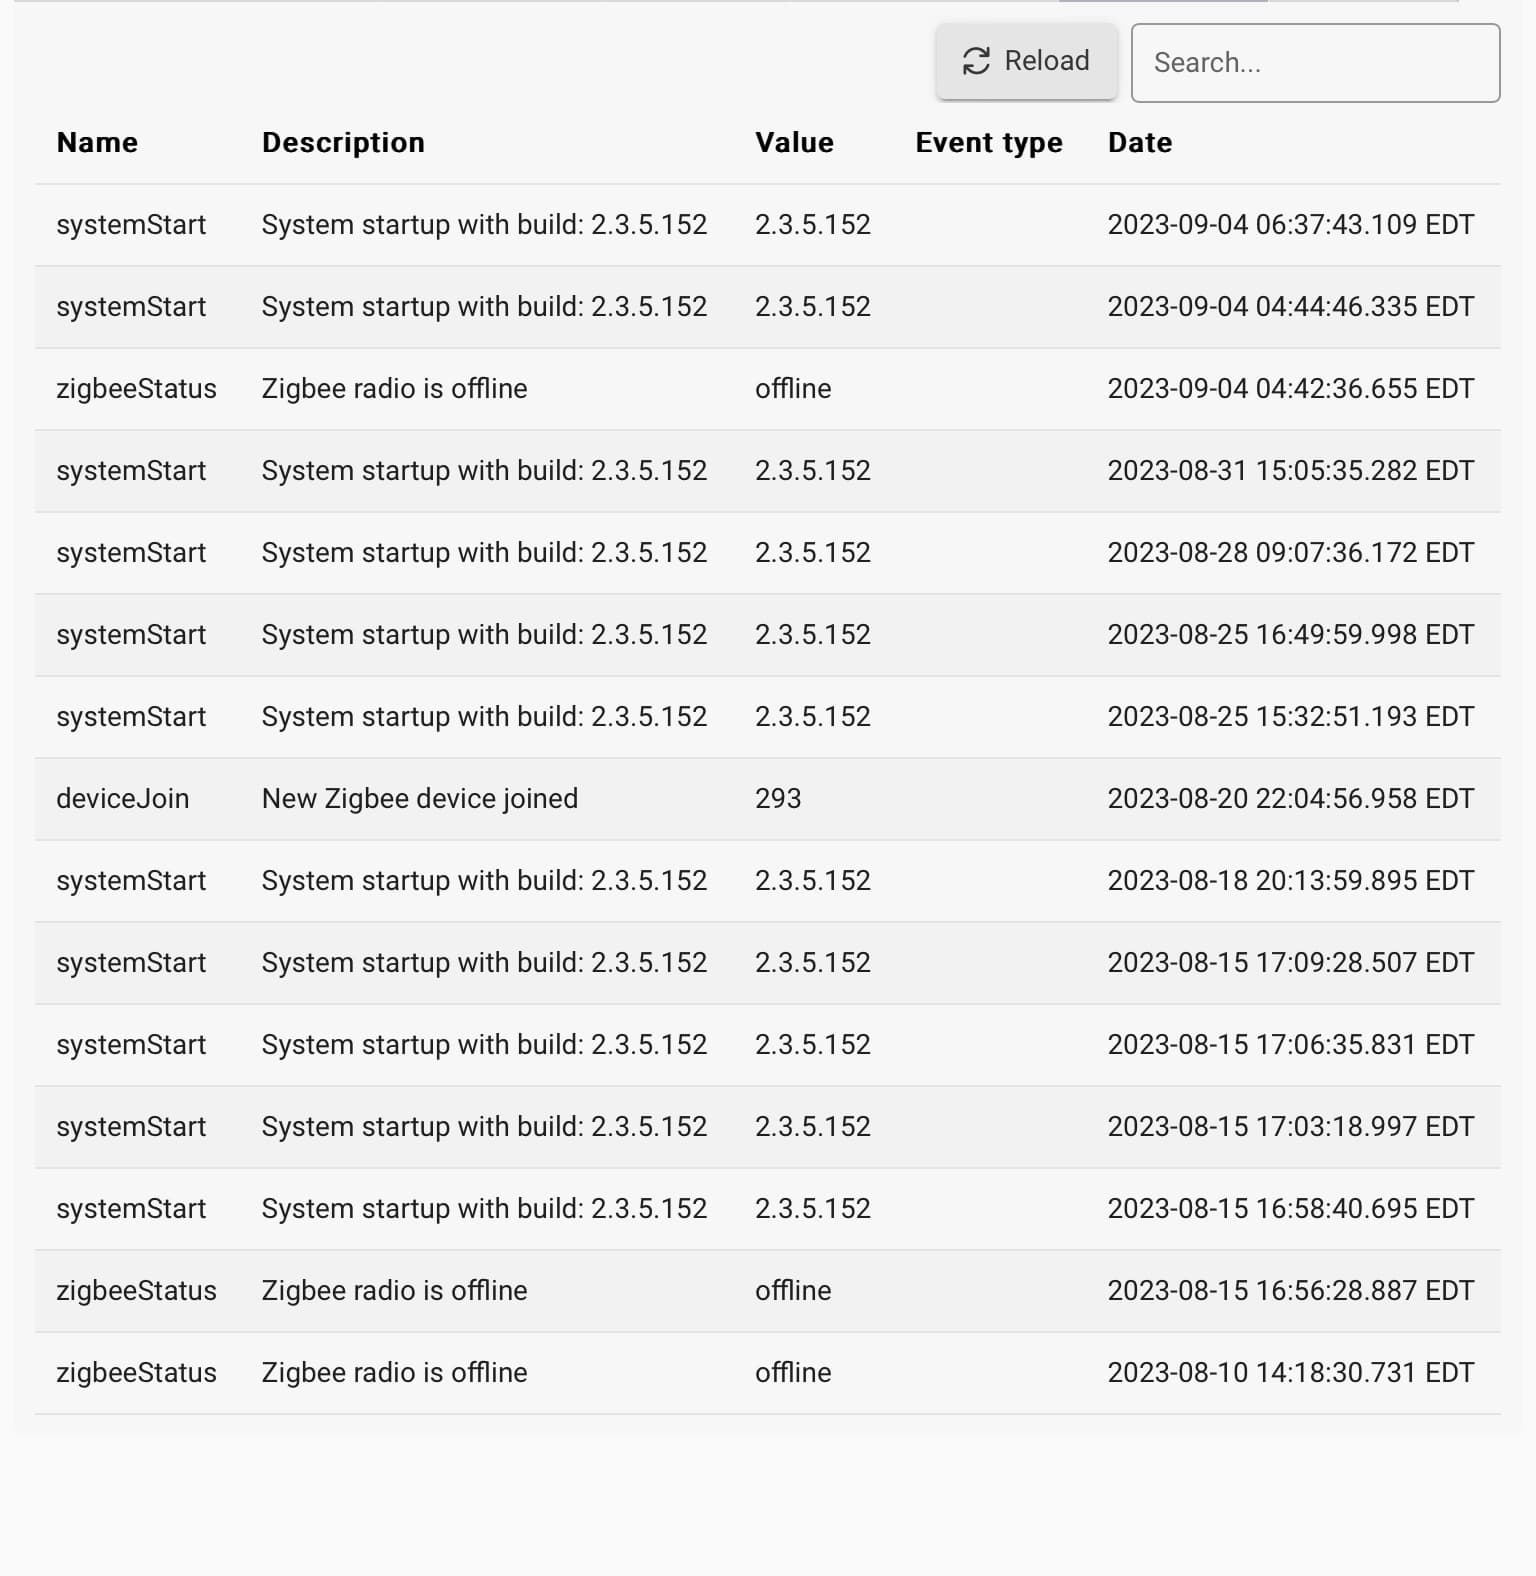This screenshot has width=1536, height=1576.
Task: Click the offline value dated 2023-08-15 16:56:28.887
Action: pyautogui.click(x=793, y=1291)
